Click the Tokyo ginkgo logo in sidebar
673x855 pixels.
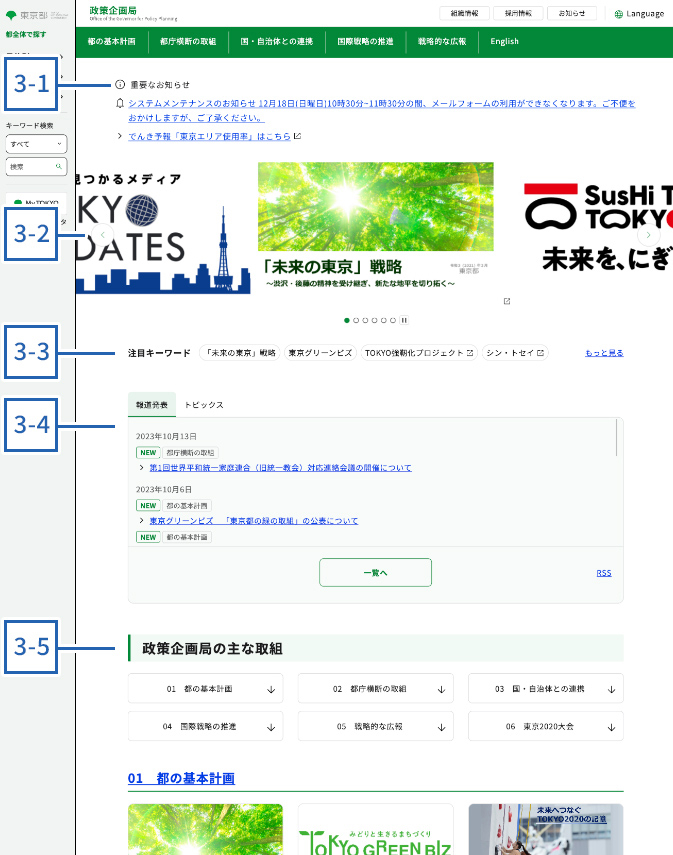[11, 16]
